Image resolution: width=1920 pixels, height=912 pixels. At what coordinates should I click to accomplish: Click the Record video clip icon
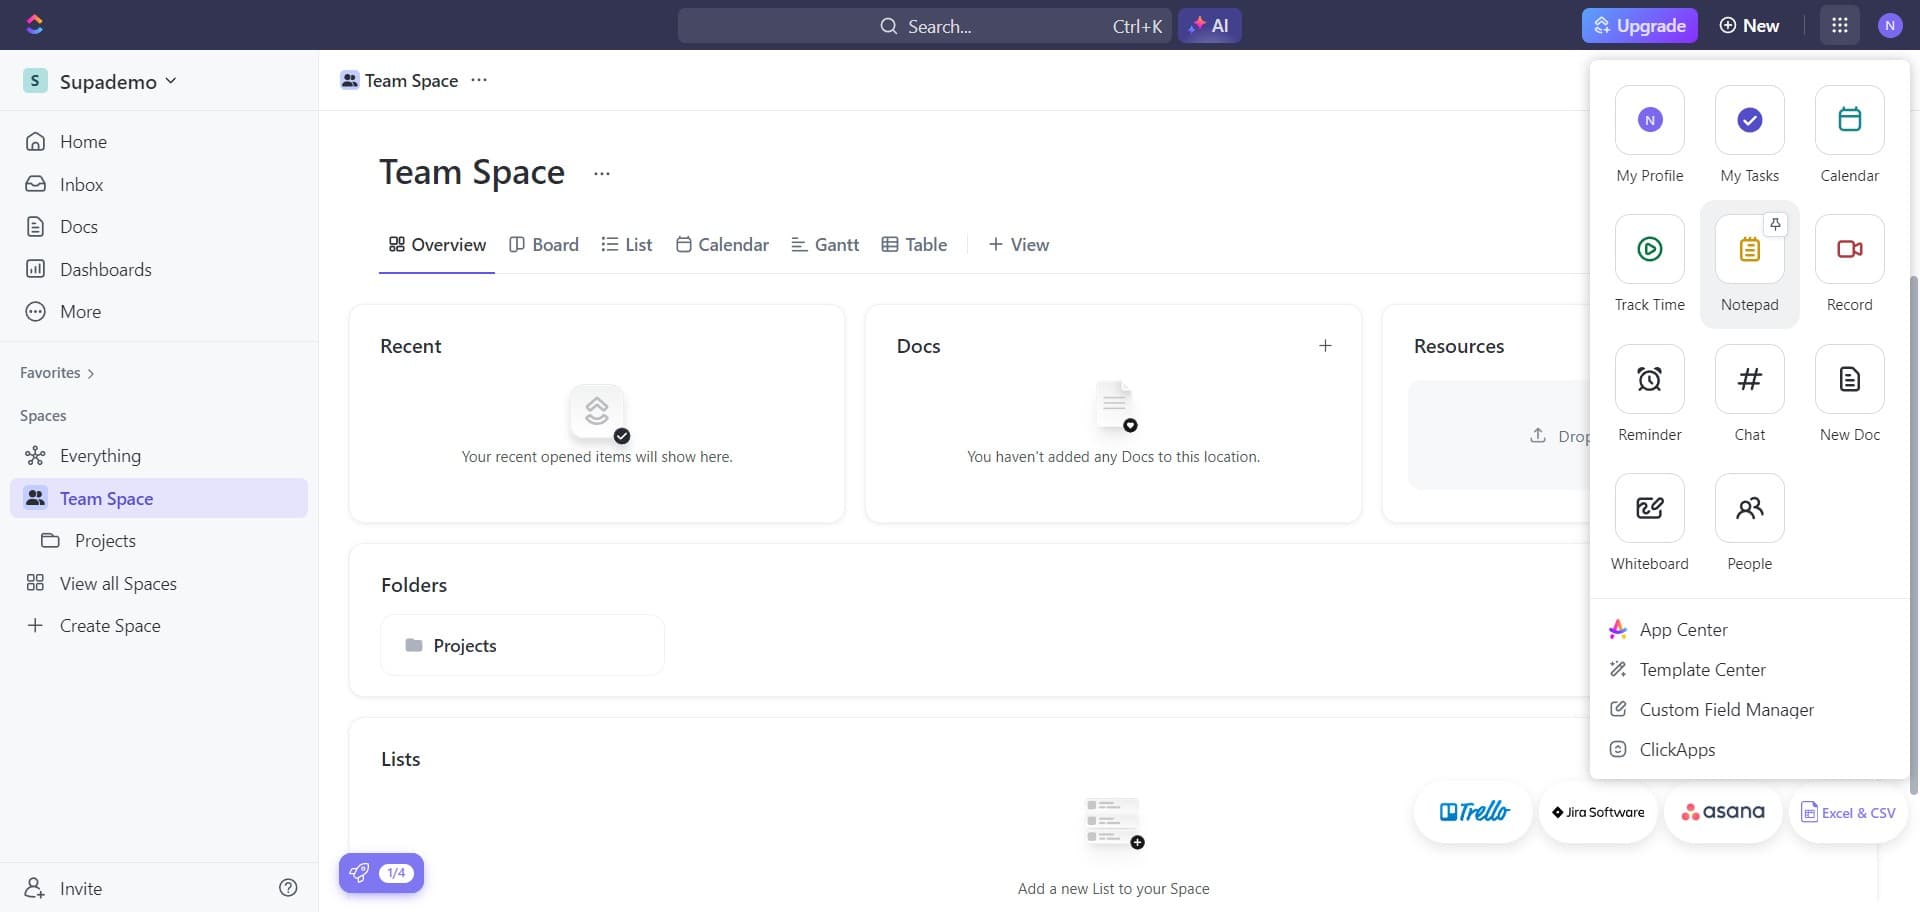tap(1849, 250)
